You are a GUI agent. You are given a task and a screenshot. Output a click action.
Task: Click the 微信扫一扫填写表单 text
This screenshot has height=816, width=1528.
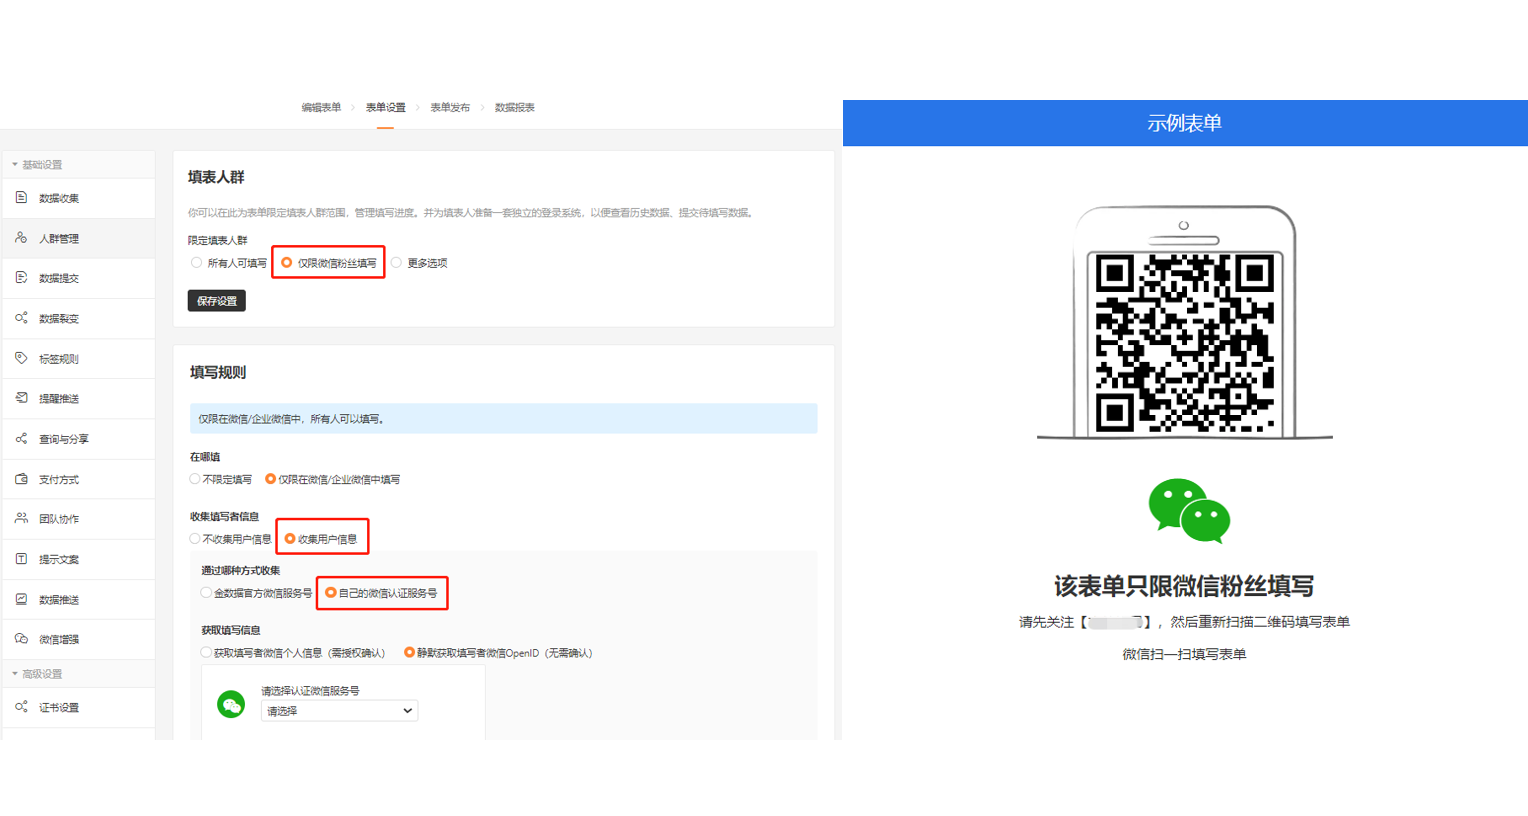pos(1184,654)
